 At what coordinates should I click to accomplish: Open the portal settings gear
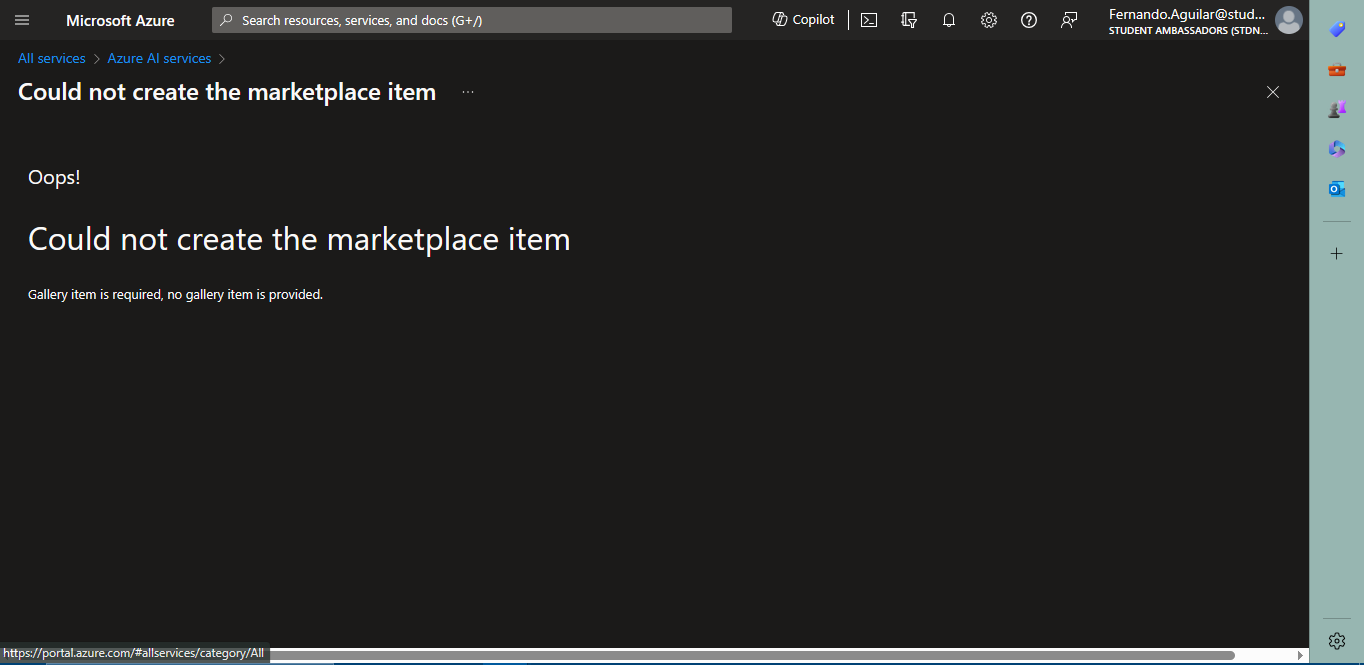click(988, 19)
